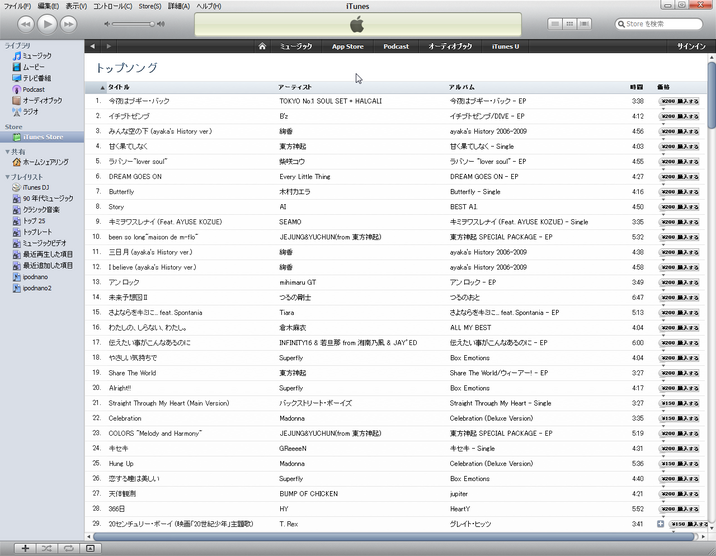
Task: Click the store forward arrow
Action: (x=109, y=46)
